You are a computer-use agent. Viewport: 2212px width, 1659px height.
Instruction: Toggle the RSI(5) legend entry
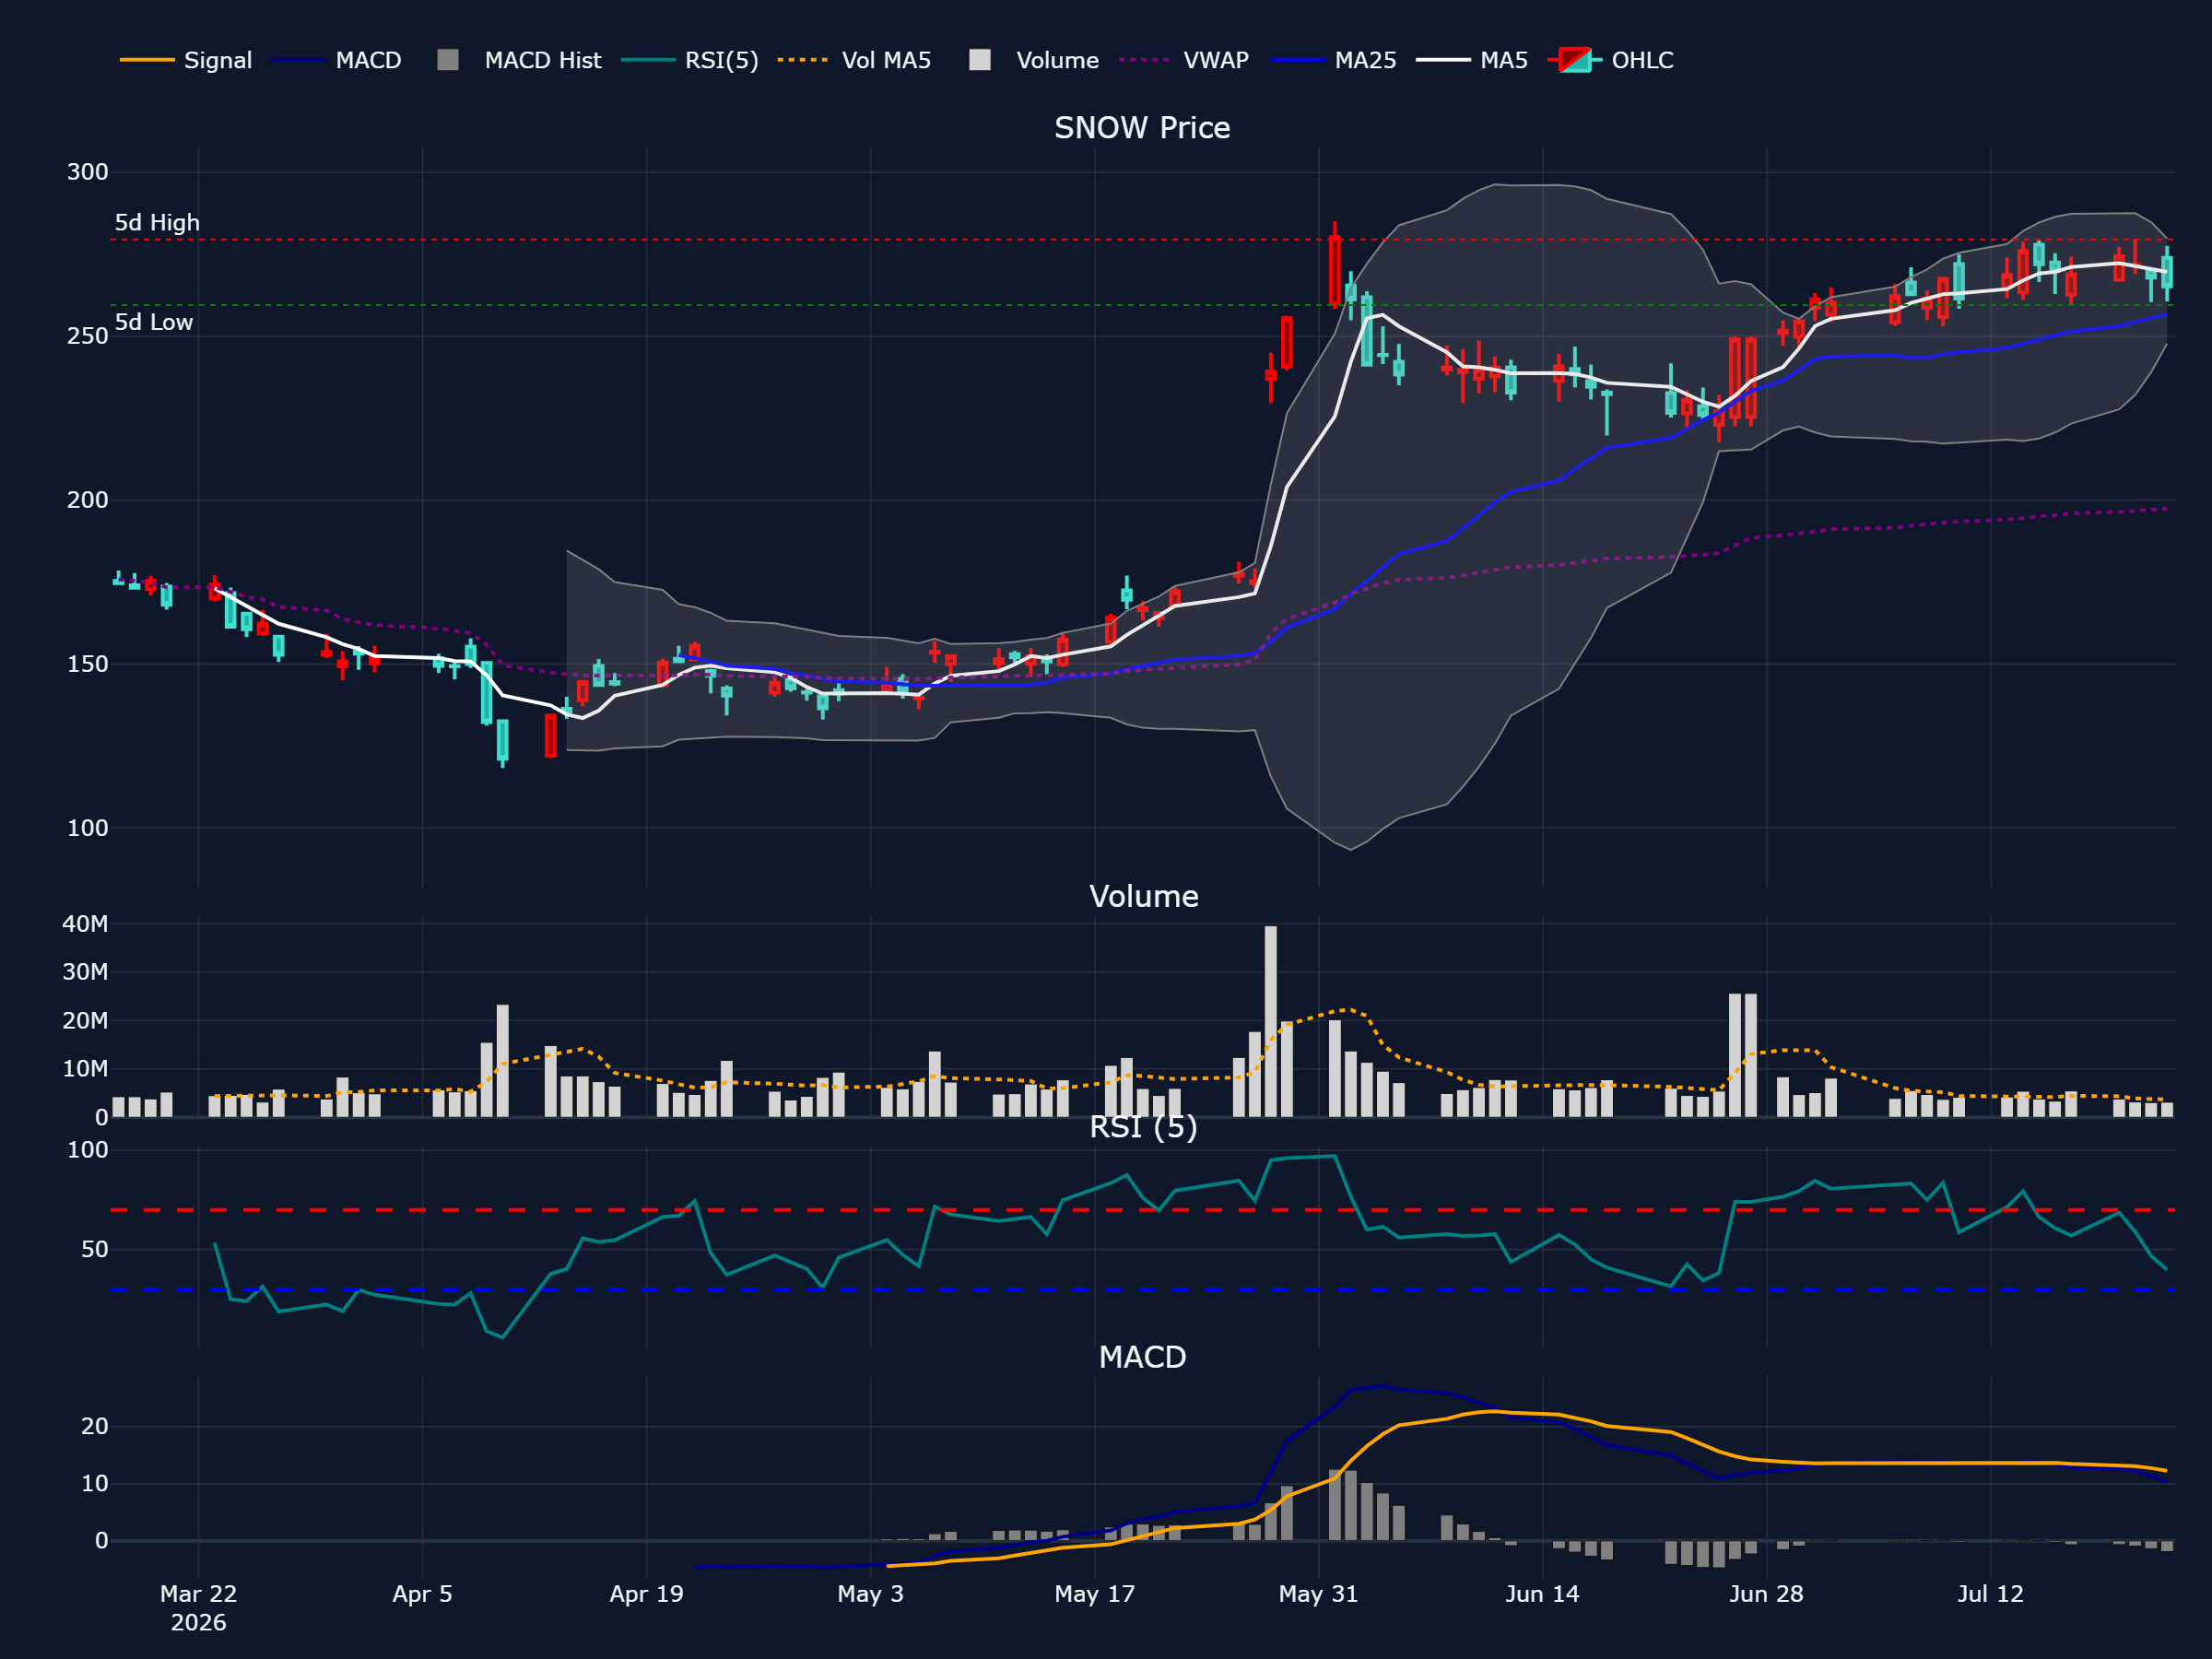coord(690,60)
